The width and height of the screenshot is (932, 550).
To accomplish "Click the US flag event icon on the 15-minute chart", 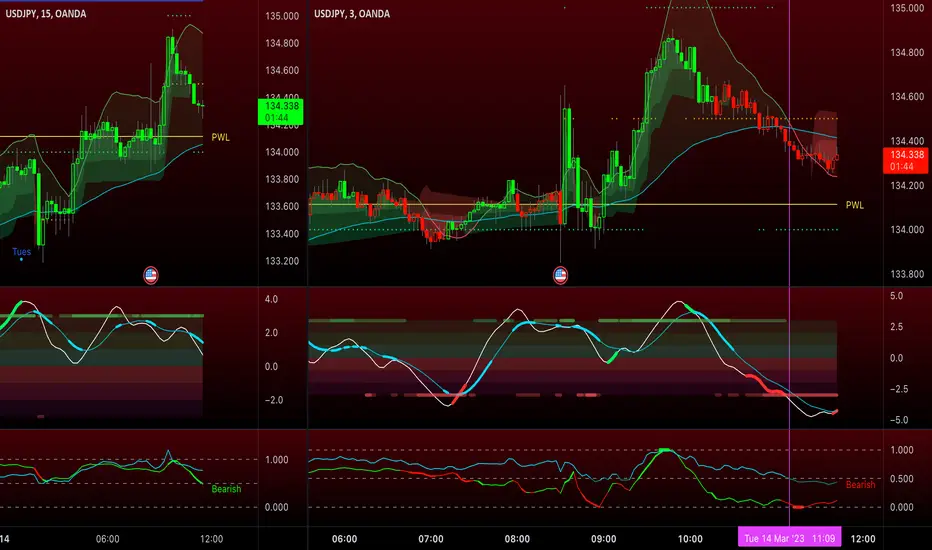I will [x=151, y=275].
